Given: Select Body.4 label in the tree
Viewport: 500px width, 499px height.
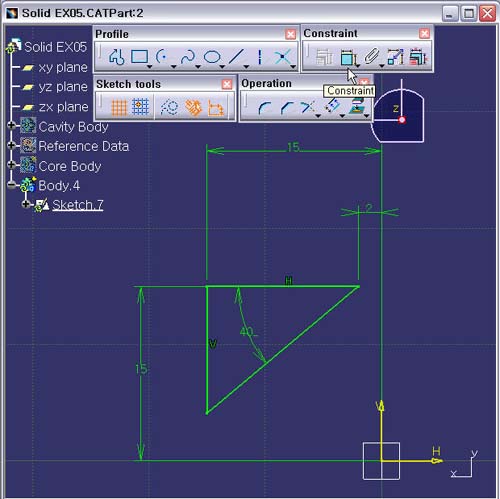Looking at the screenshot, I should [x=59, y=186].
